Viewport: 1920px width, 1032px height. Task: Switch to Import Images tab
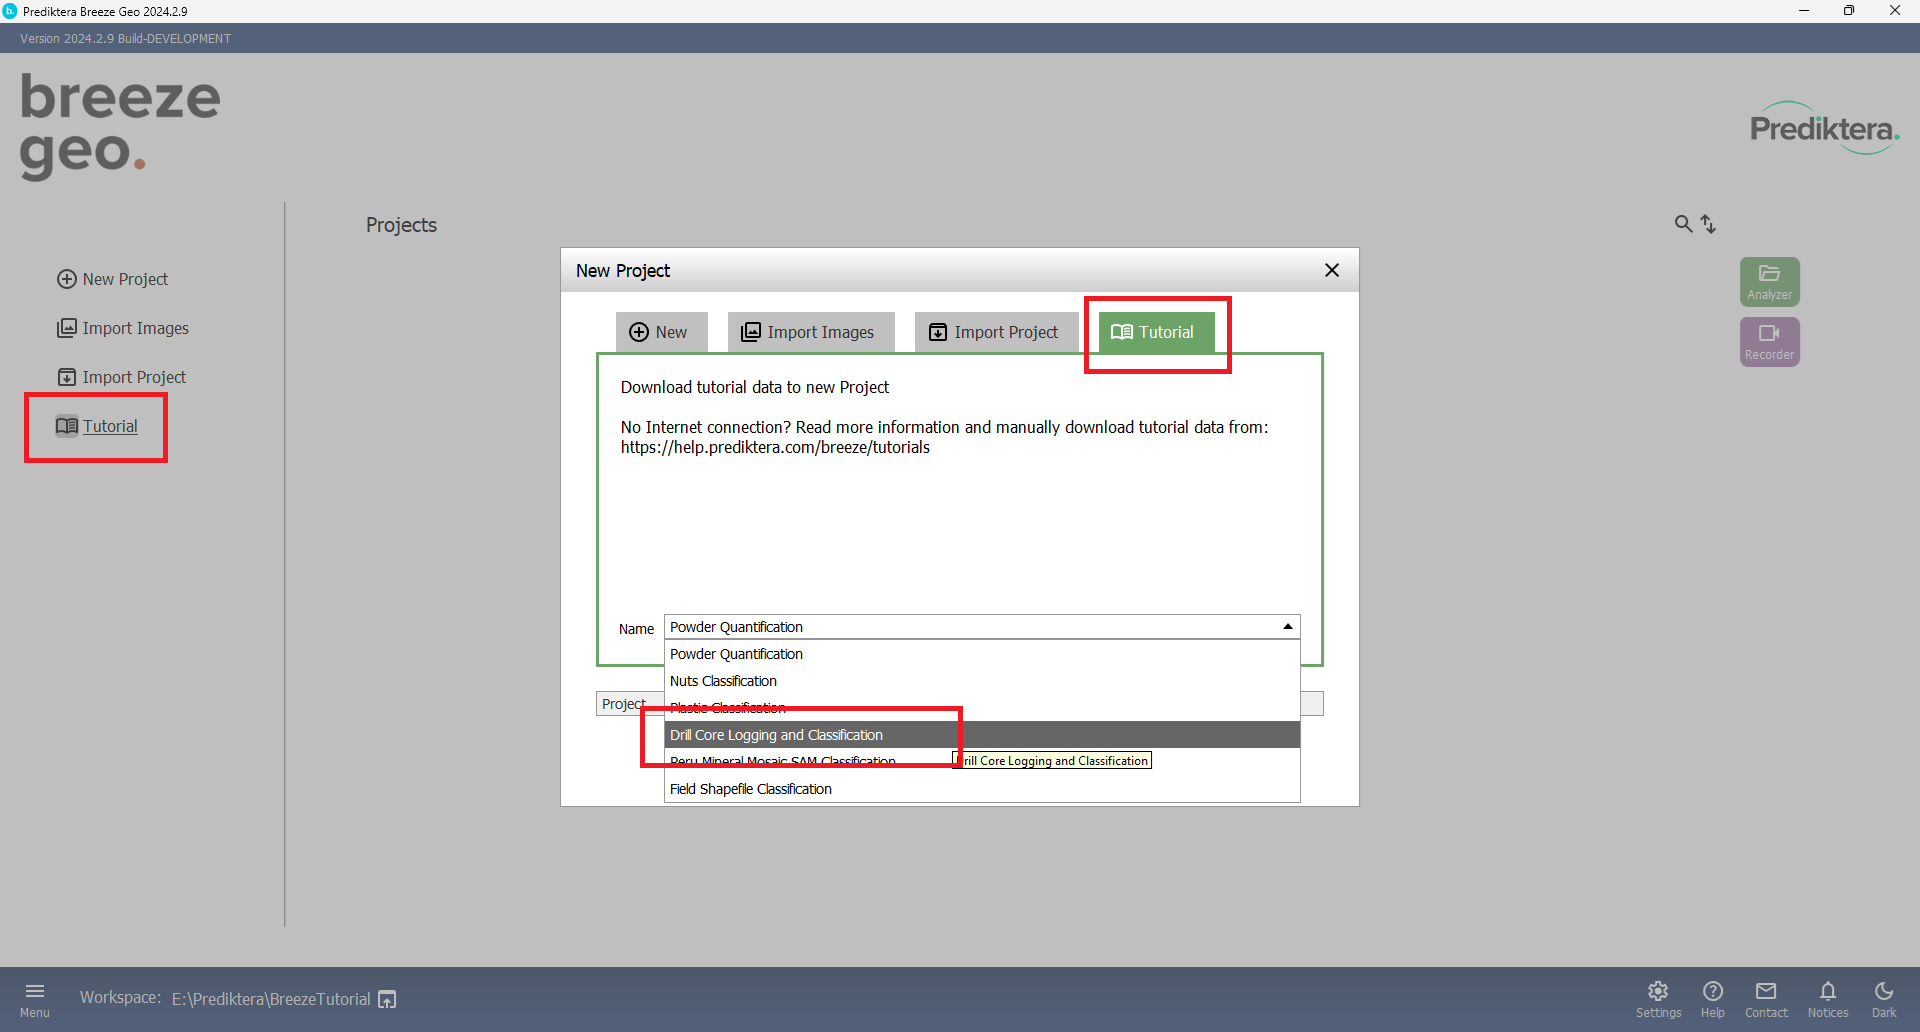(x=809, y=332)
